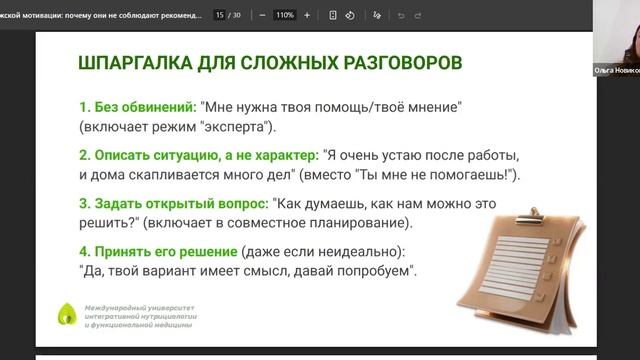Click the text '(включает режим "эксперта")'
640x360 pixels.
tap(178, 127)
